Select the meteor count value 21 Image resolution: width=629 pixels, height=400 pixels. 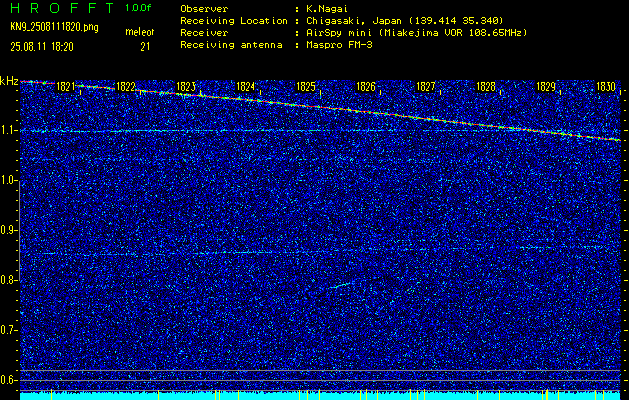tap(145, 47)
